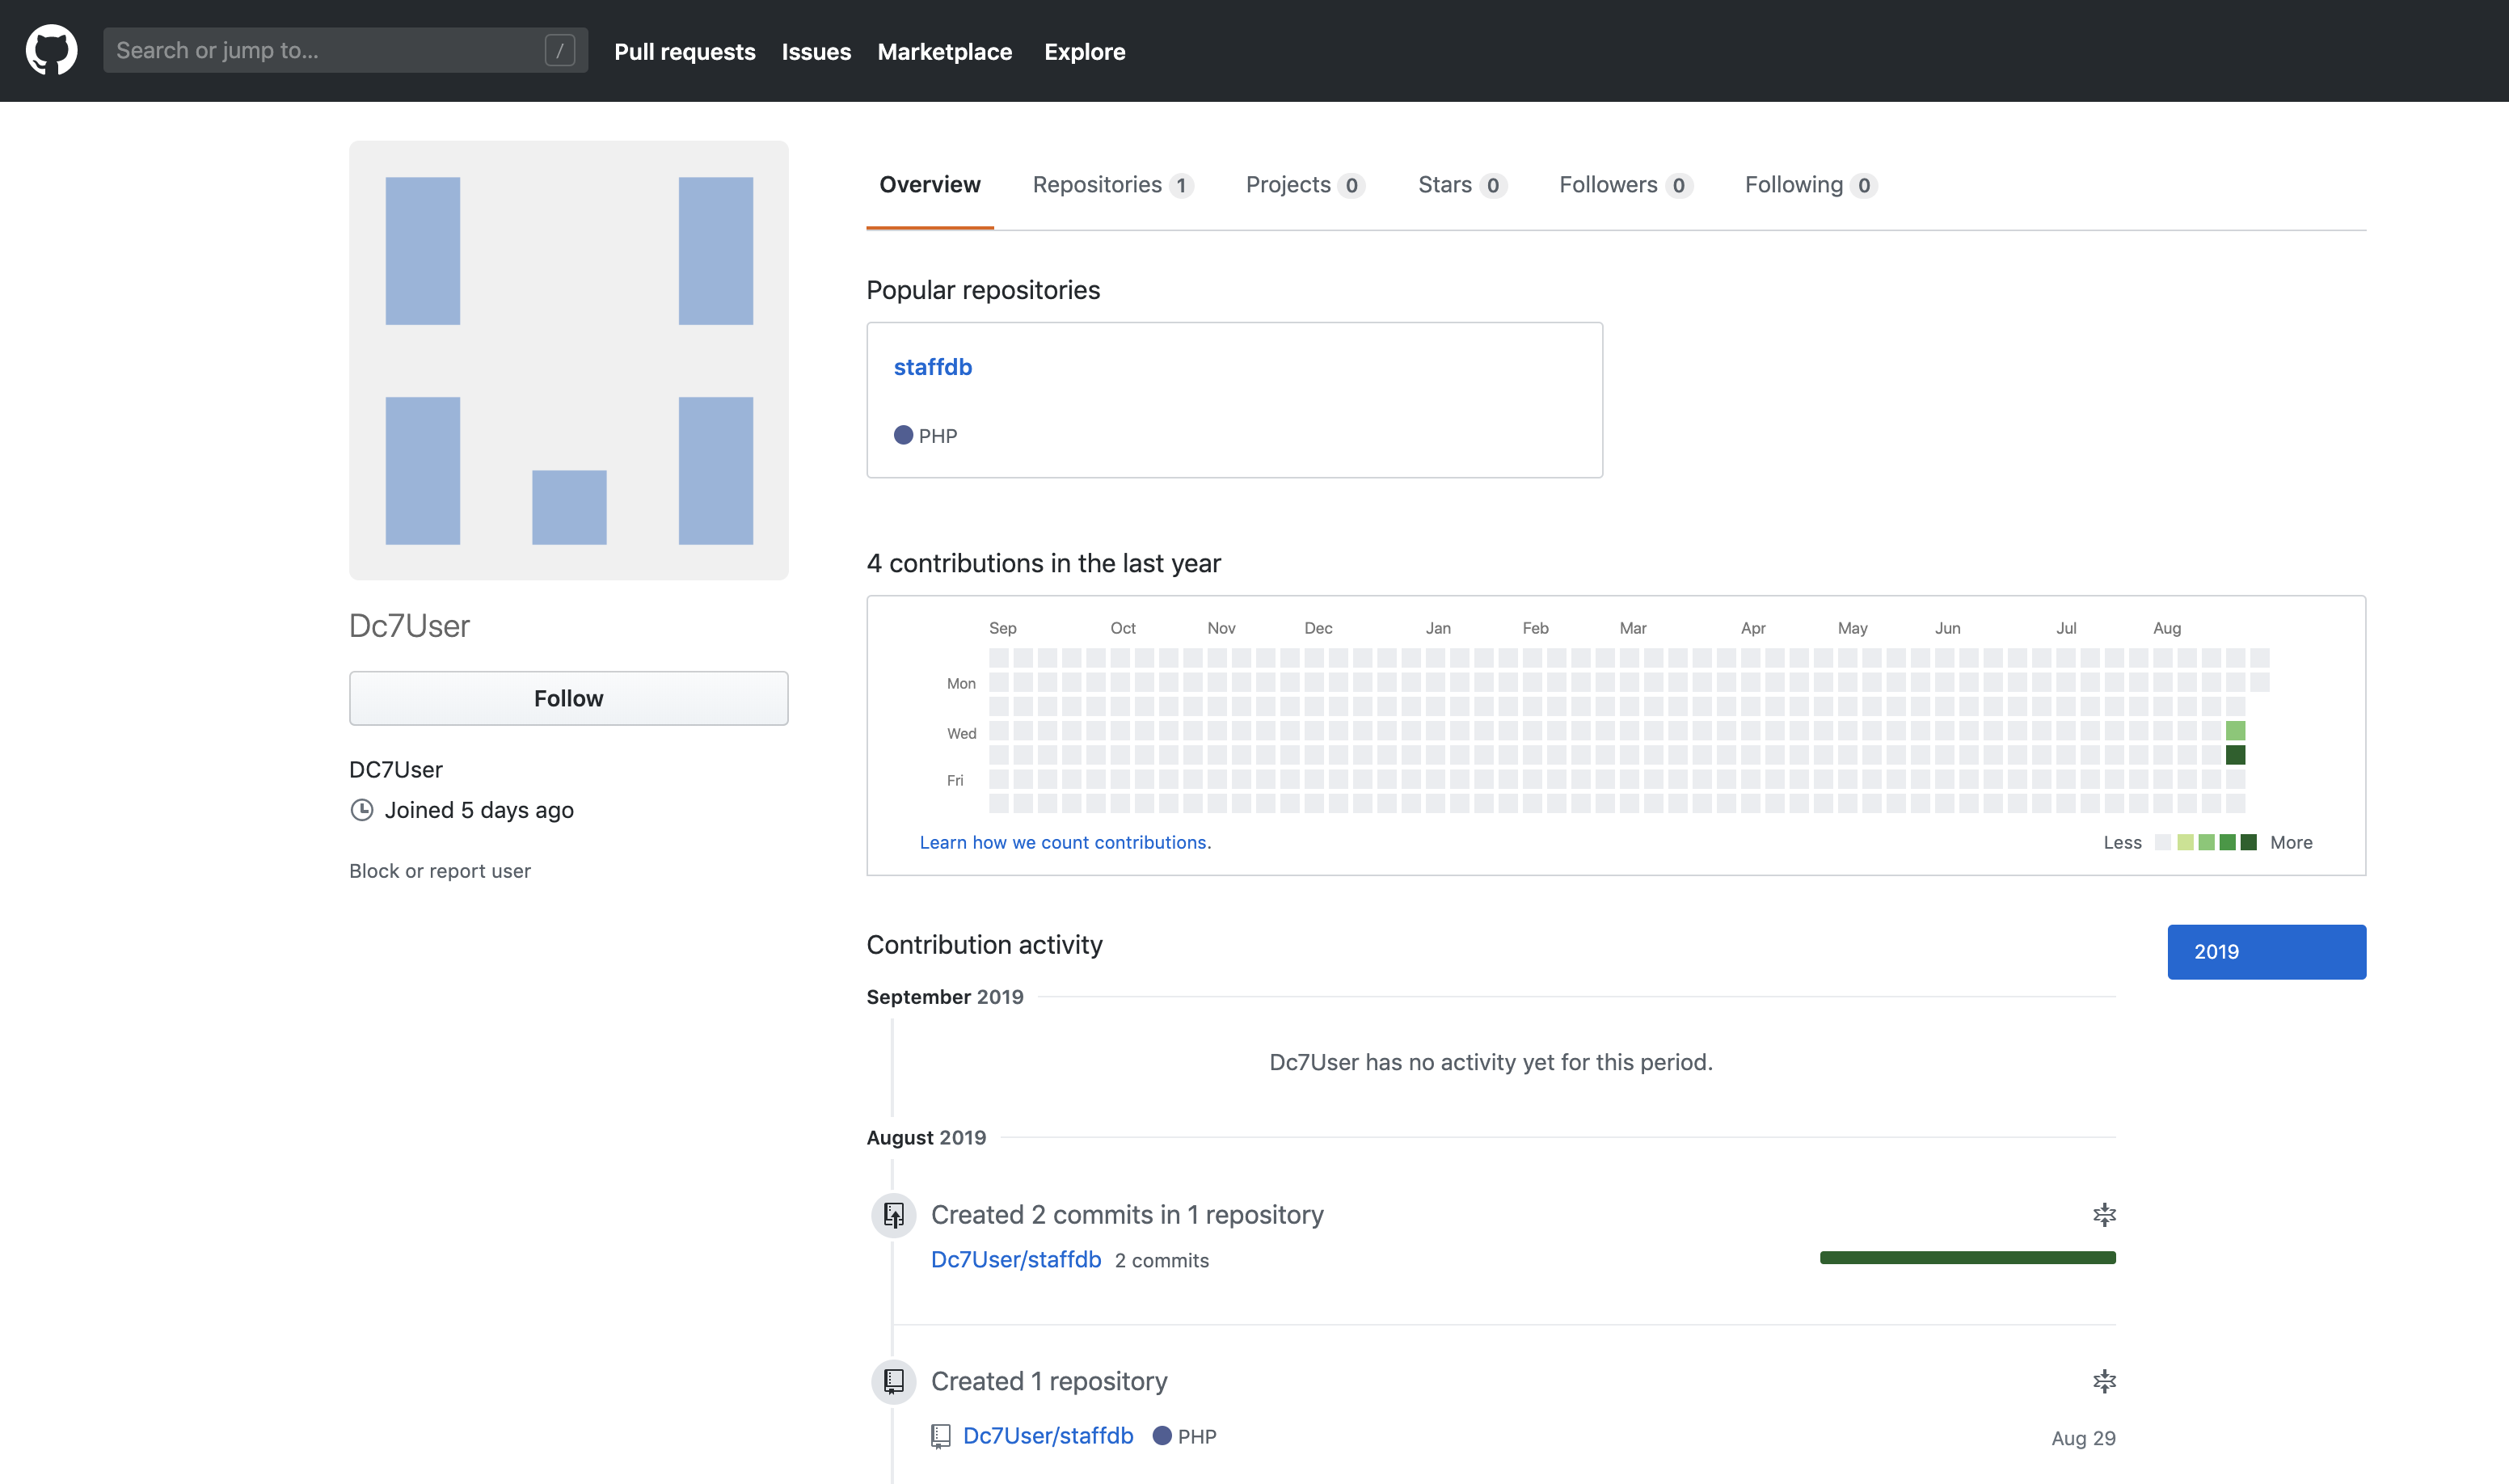Click the September 2019 heading
Image resolution: width=2509 pixels, height=1484 pixels.
click(945, 997)
